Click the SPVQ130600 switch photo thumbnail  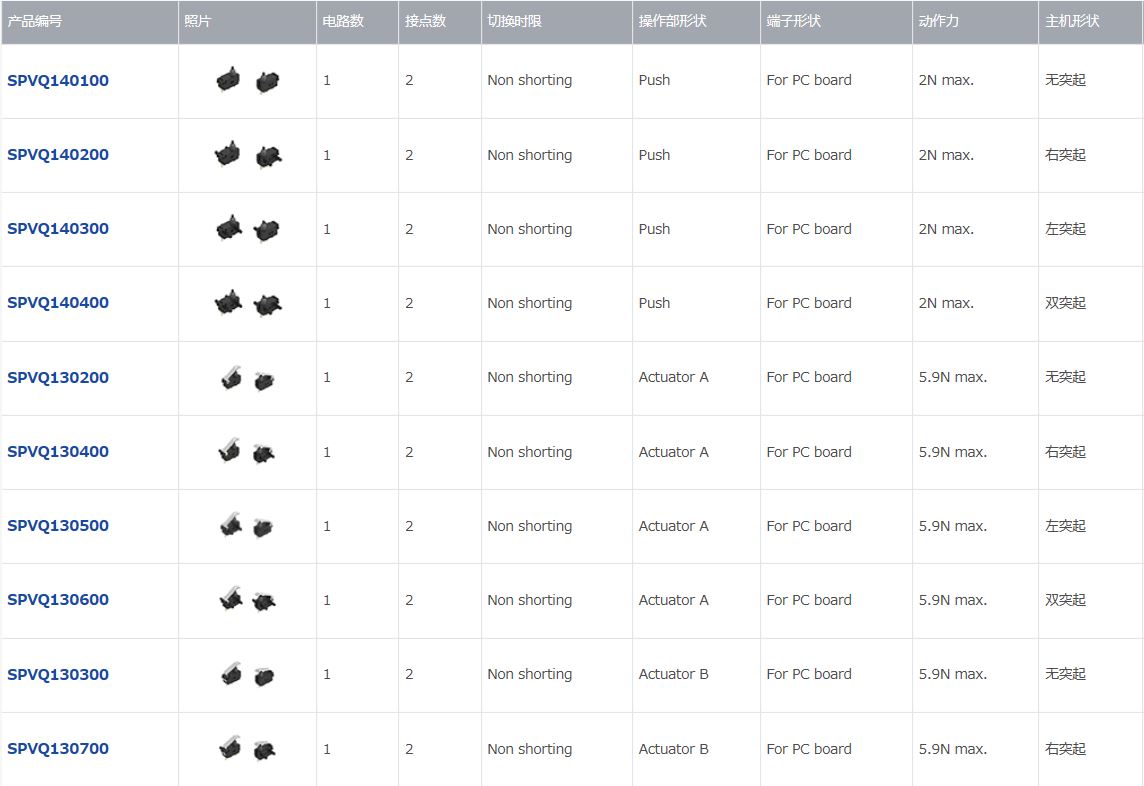pyautogui.click(x=247, y=600)
